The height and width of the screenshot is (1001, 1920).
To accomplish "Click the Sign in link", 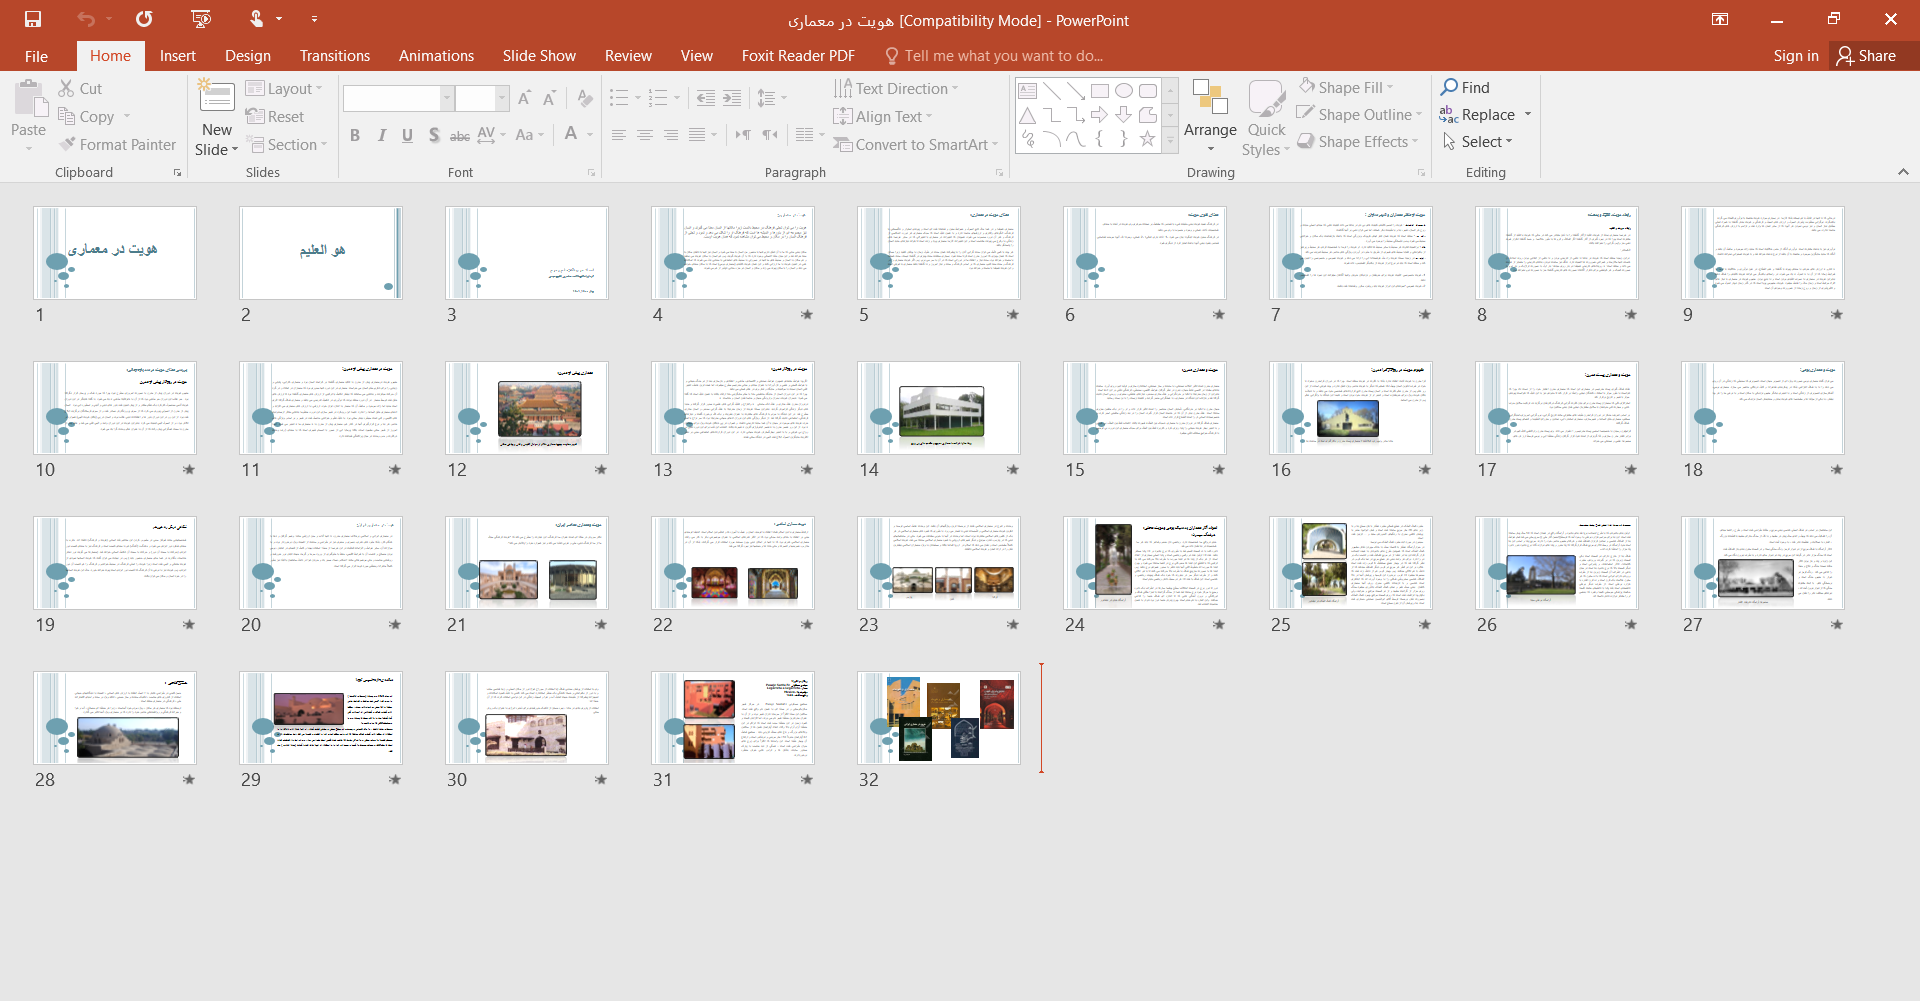I will click(1795, 56).
